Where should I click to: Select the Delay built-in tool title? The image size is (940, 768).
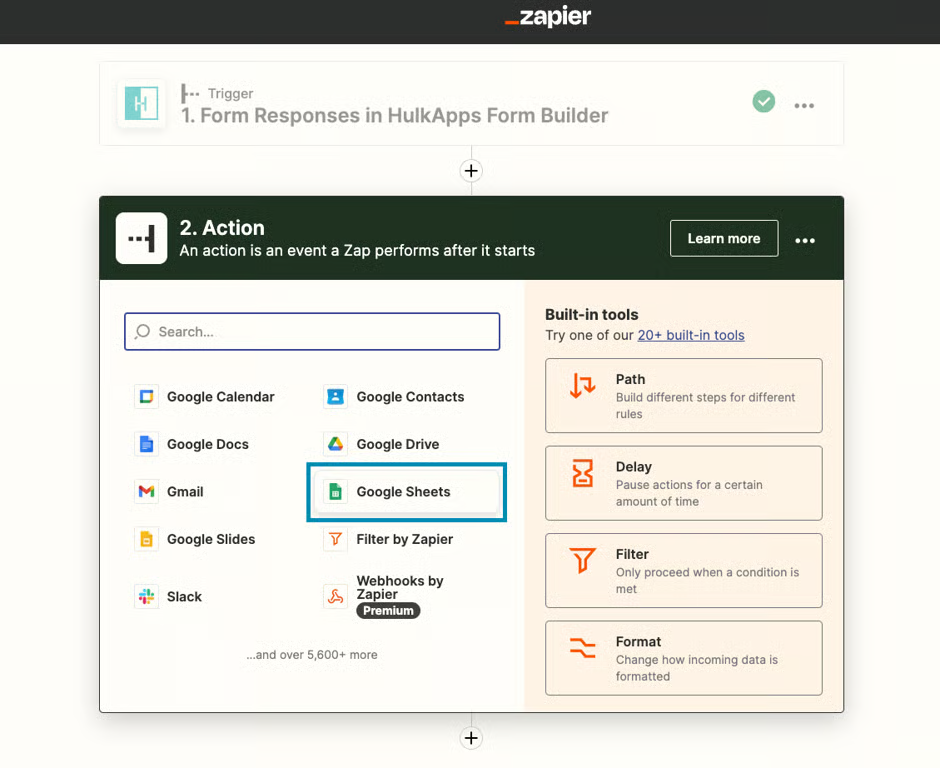click(x=634, y=467)
